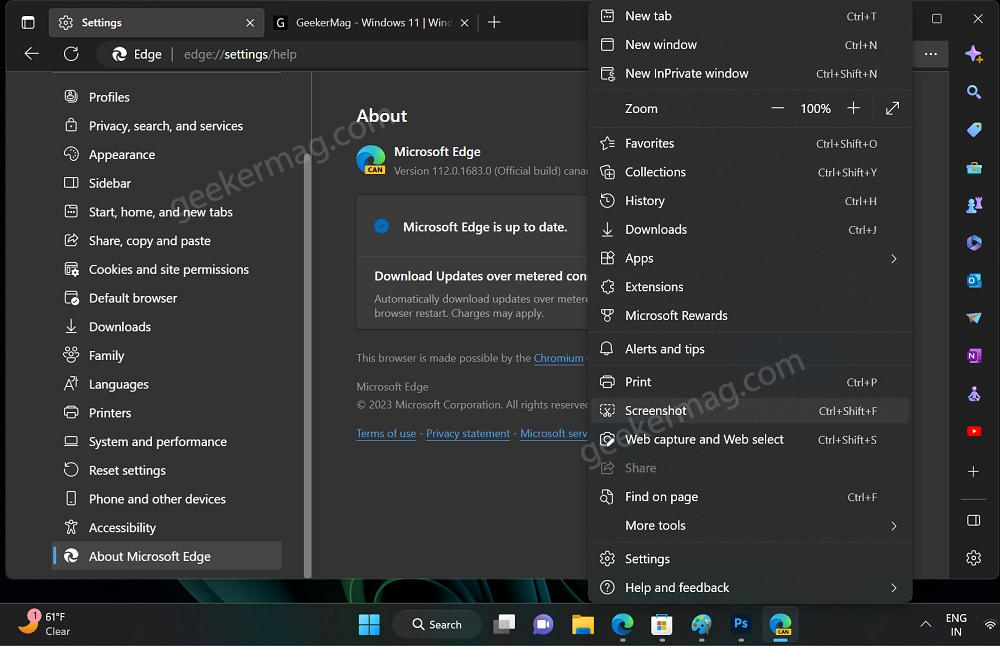Screen dimensions: 1000x647
Task: Click sidebar settings gear icon
Action: [973, 558]
